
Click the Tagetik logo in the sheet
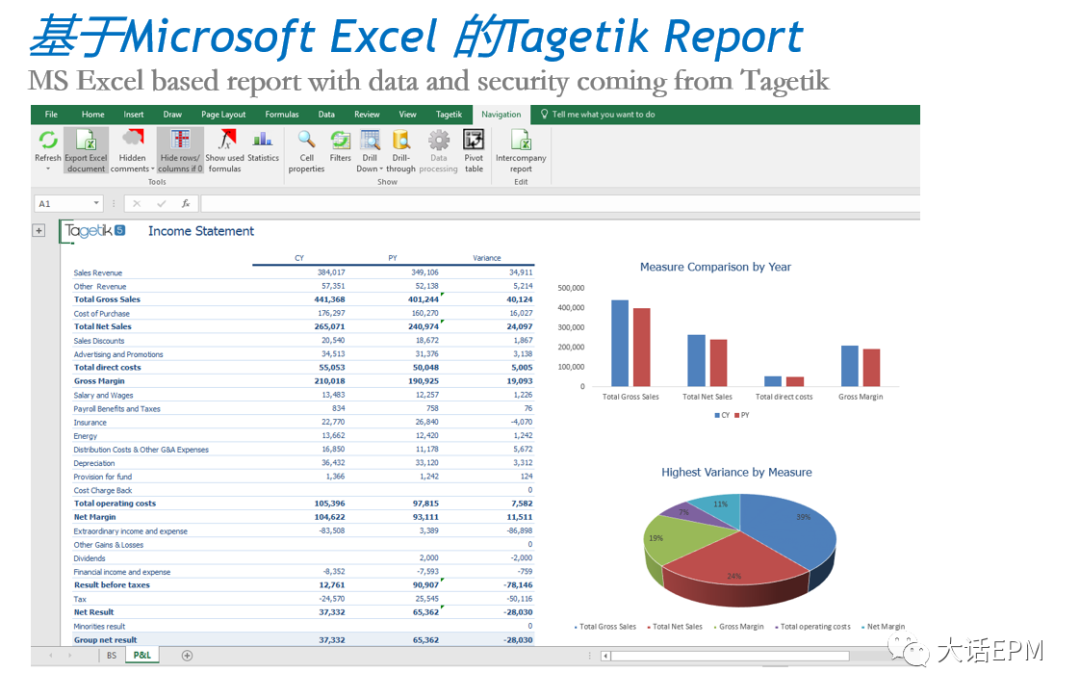(94, 231)
